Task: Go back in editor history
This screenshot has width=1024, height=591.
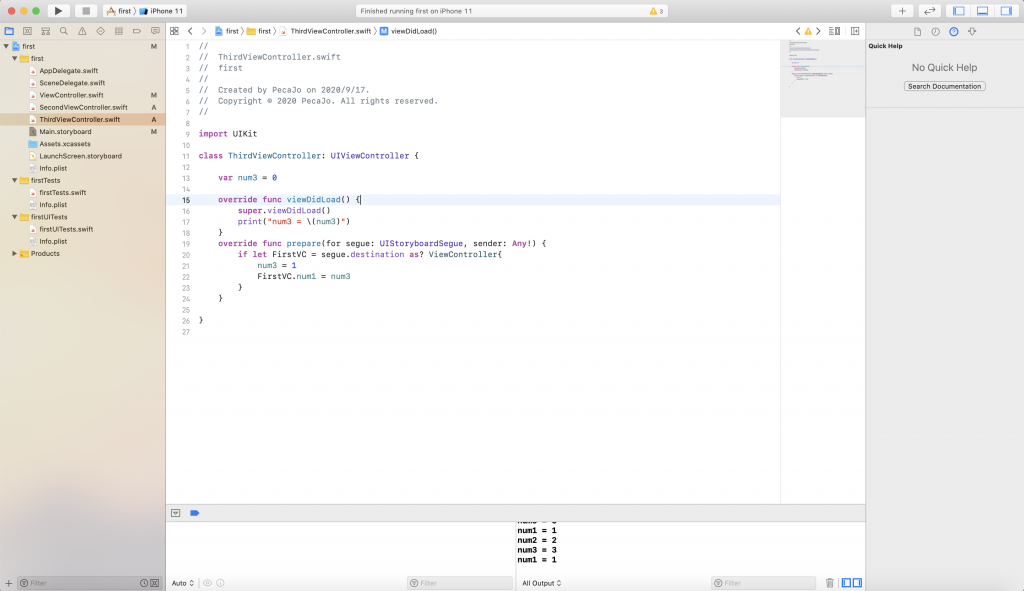Action: click(x=190, y=31)
